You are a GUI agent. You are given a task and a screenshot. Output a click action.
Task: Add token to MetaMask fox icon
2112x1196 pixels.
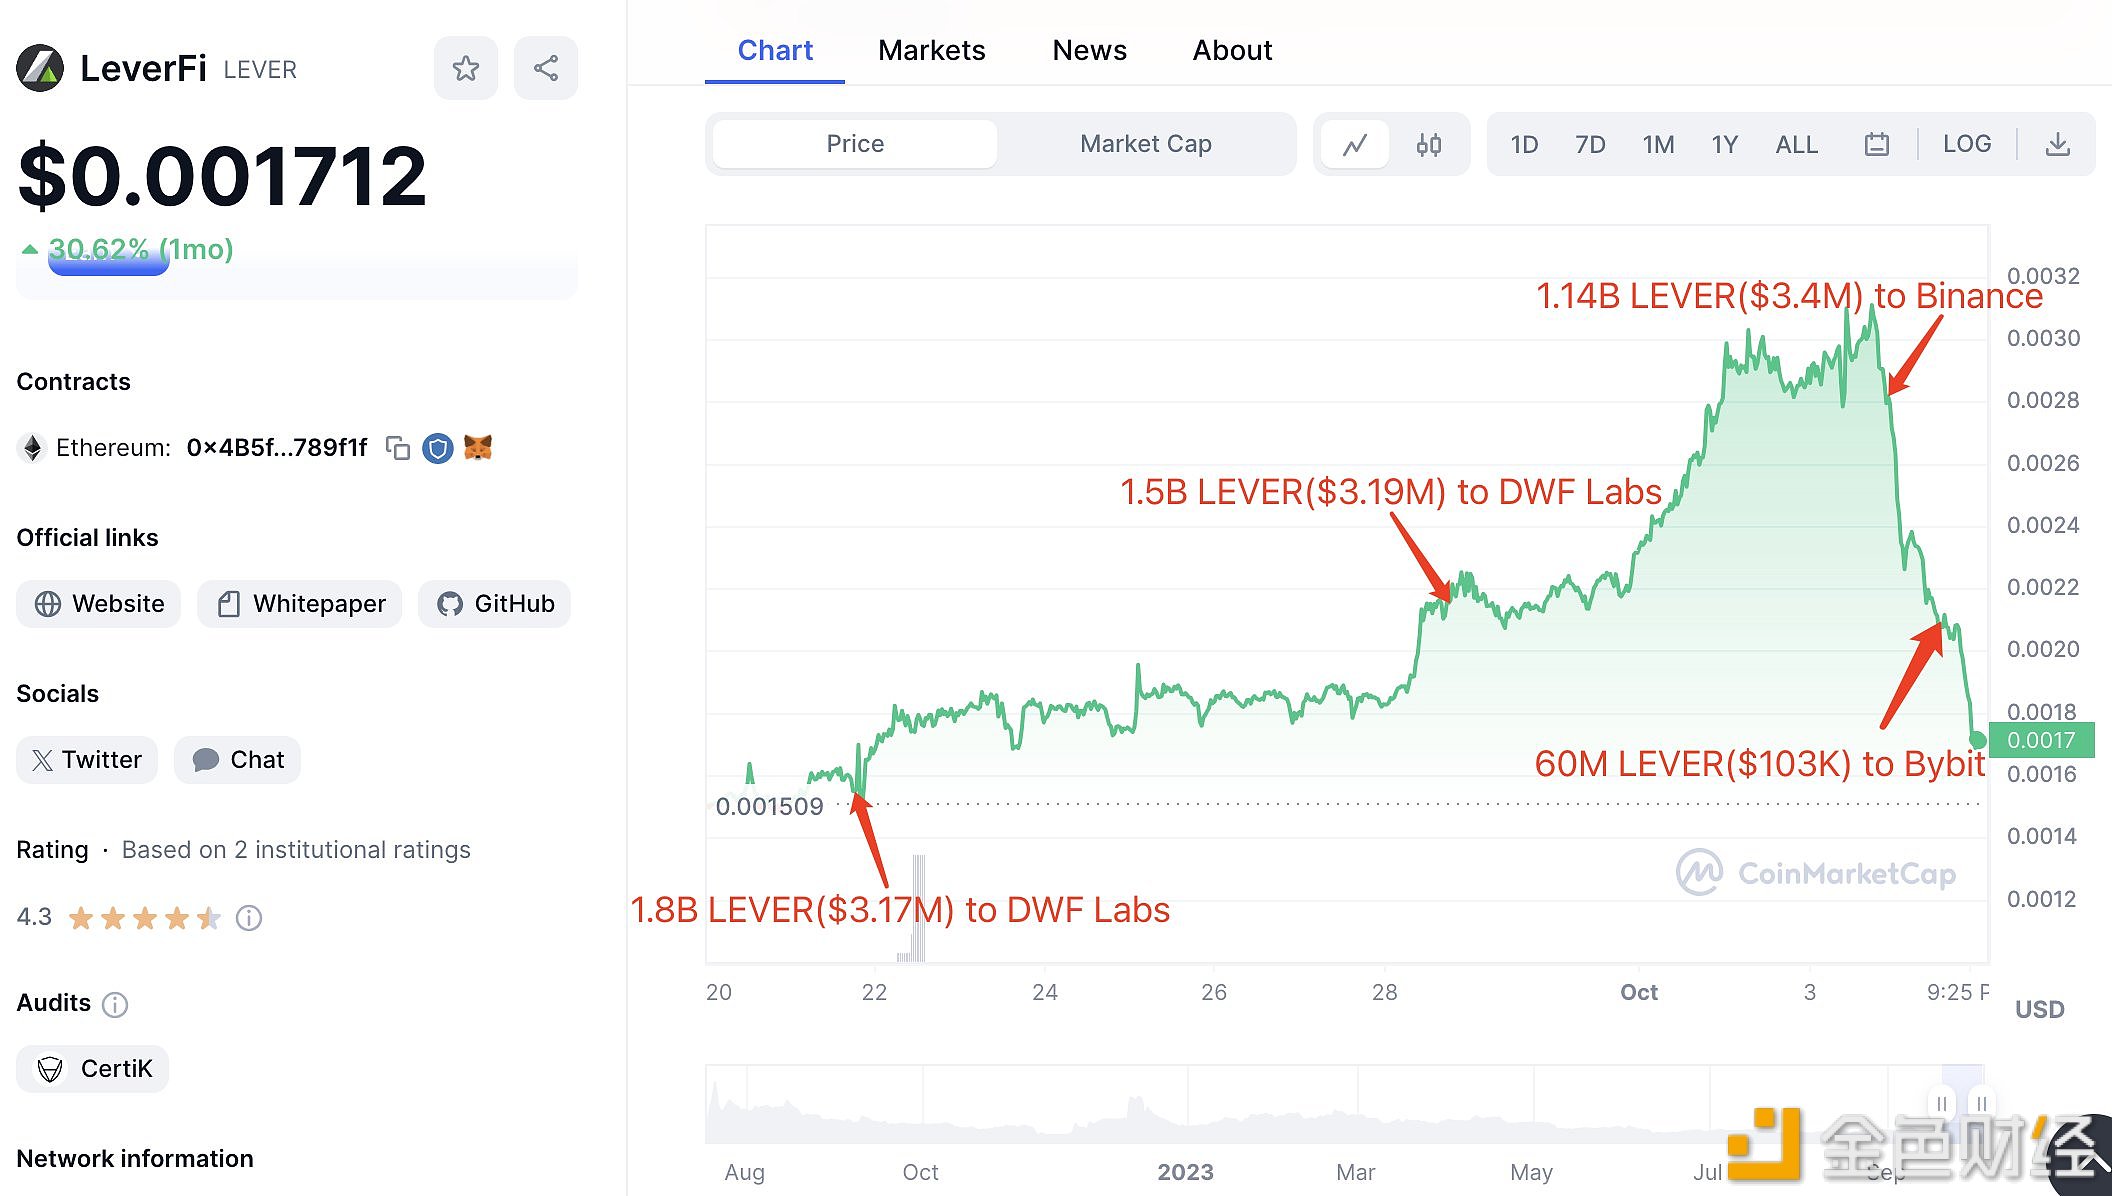[x=478, y=447]
